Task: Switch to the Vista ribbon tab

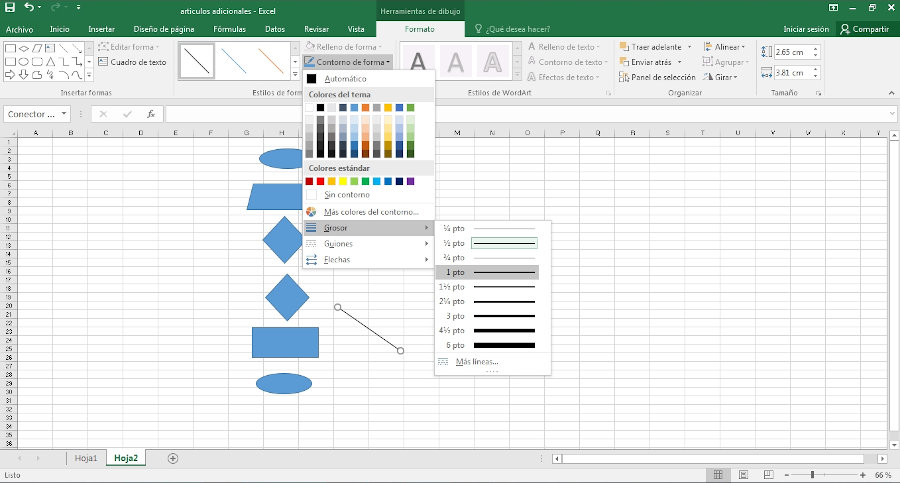Action: 356,29
